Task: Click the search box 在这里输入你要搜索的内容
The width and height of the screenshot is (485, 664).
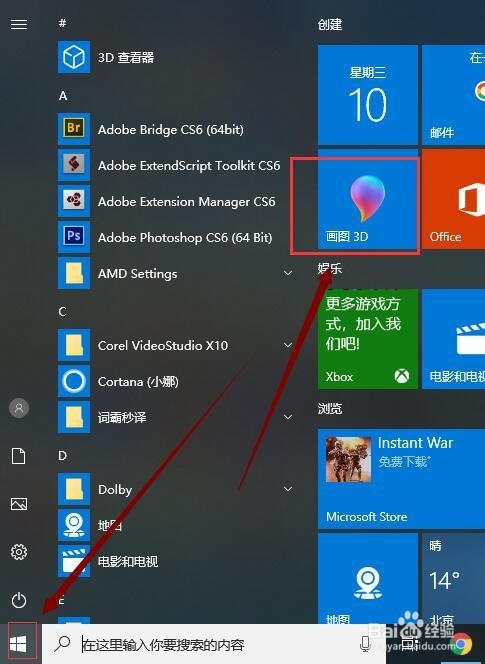Action: pos(214,644)
